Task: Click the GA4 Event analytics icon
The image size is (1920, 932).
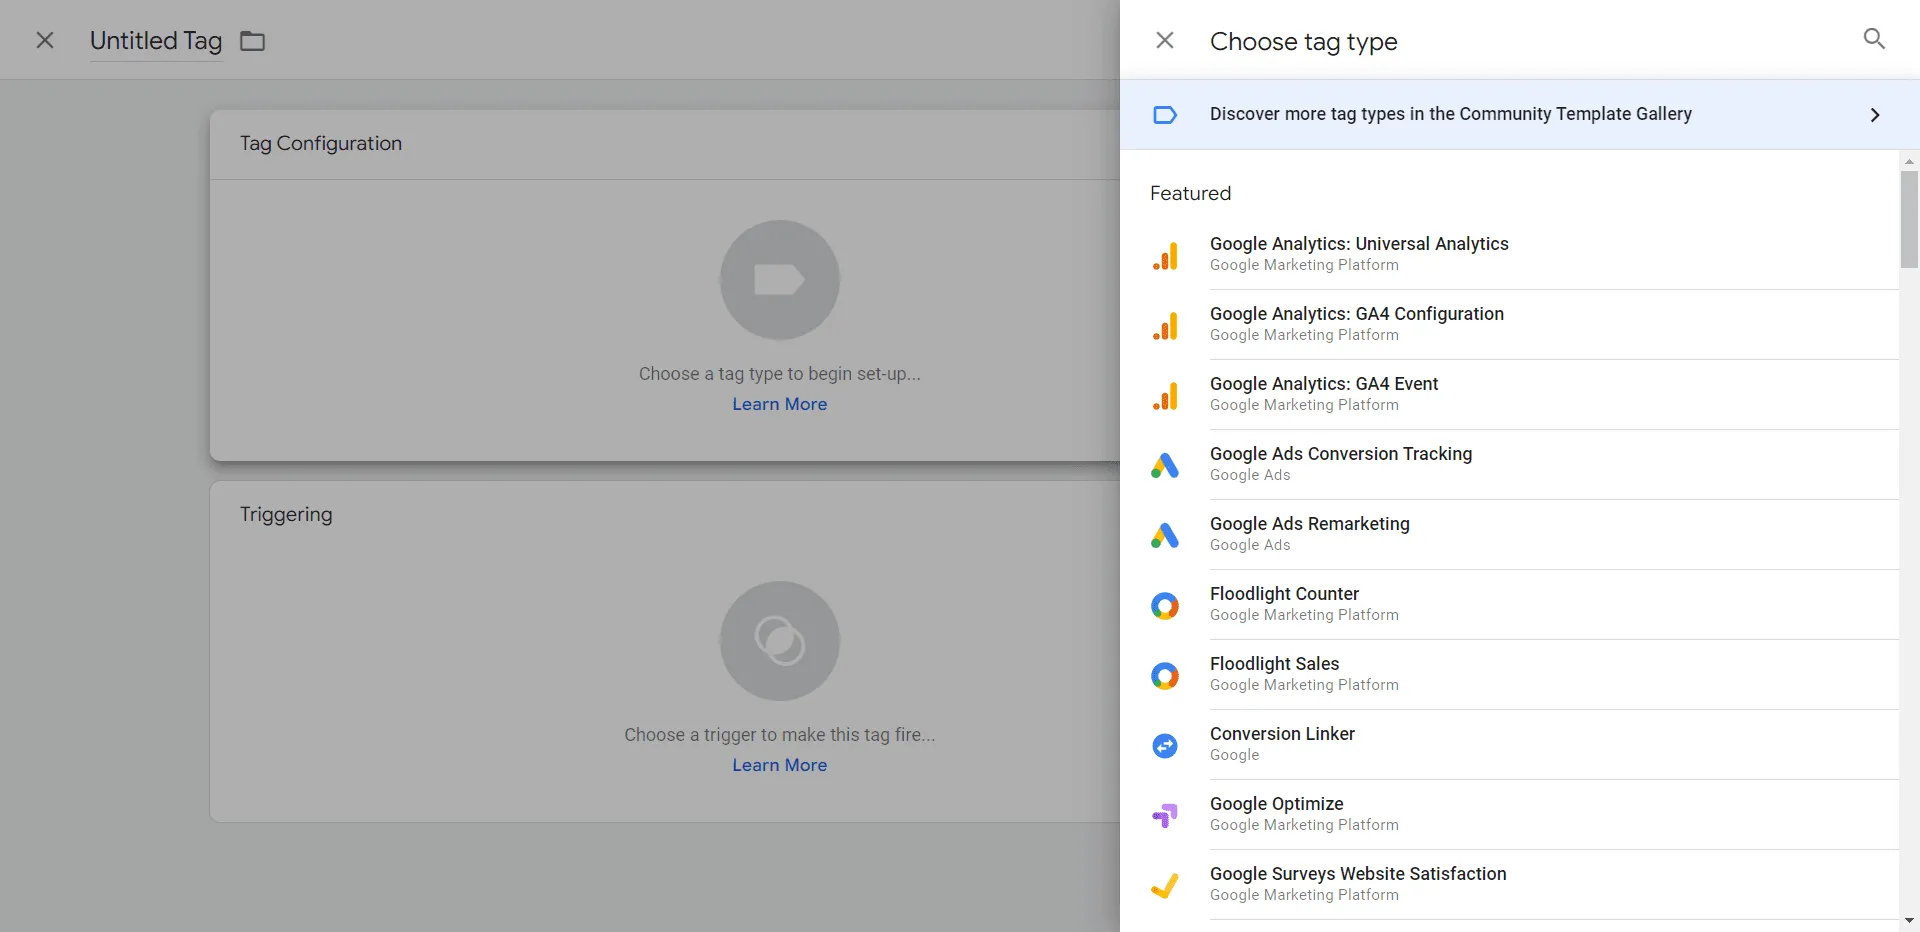Action: (1165, 395)
